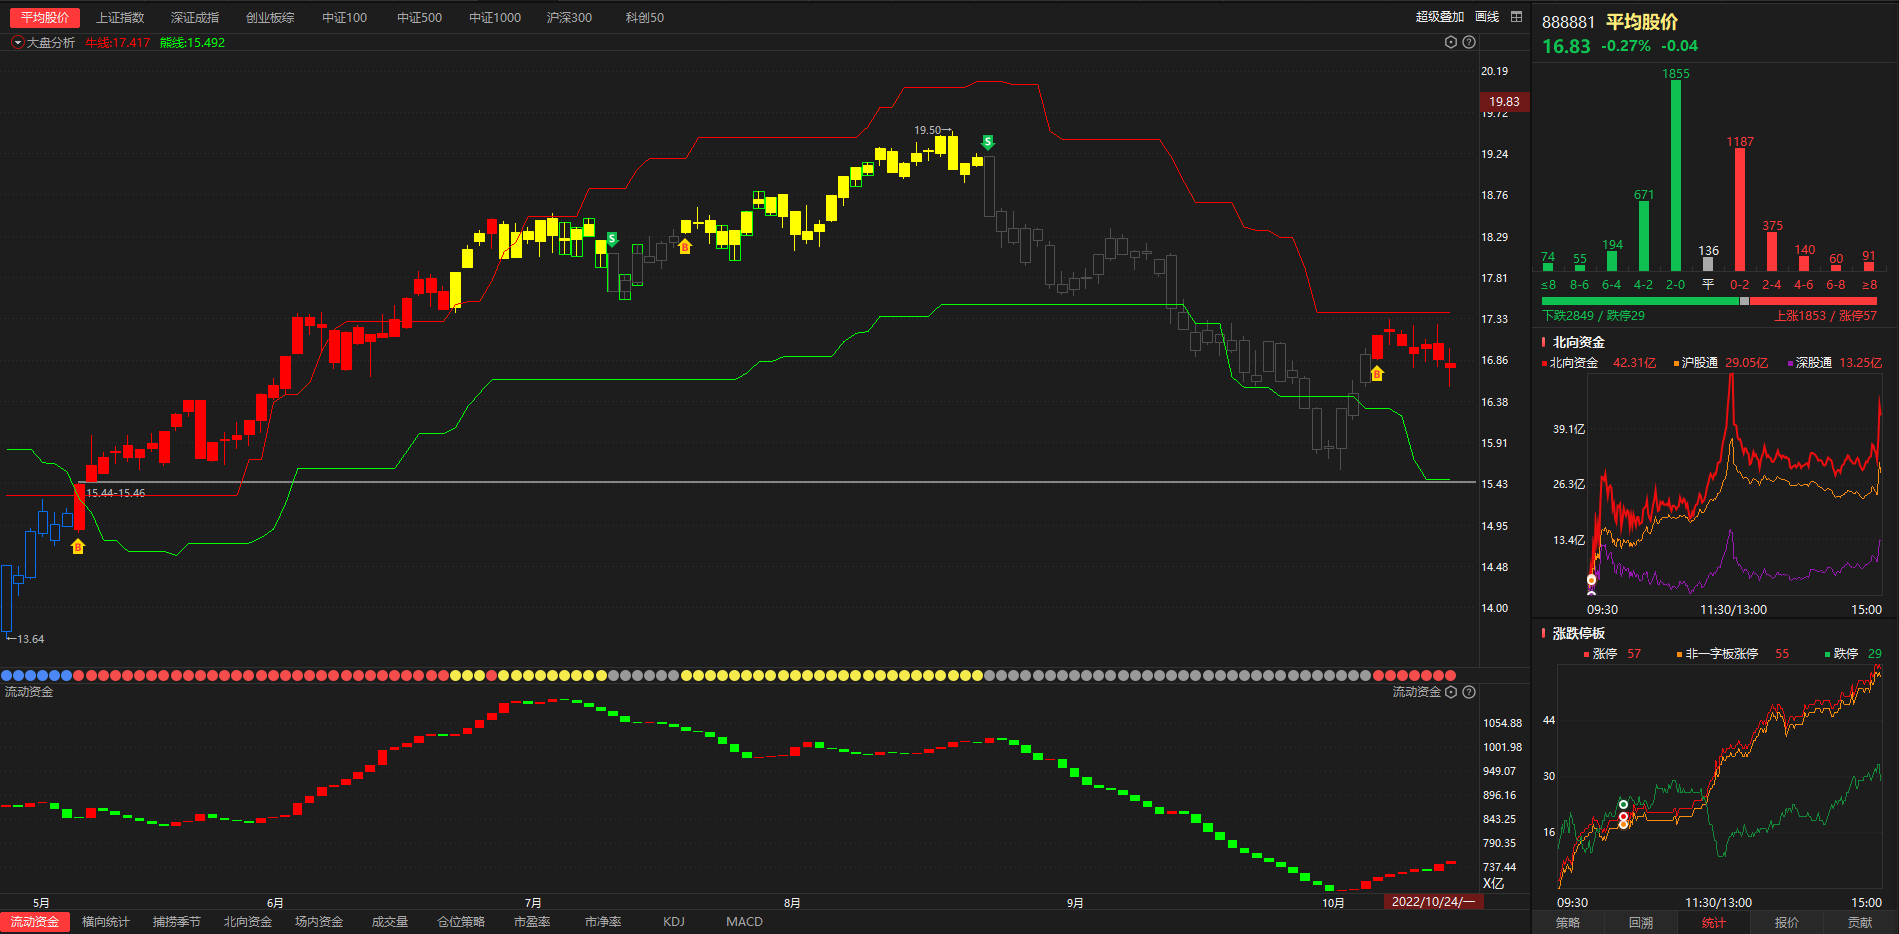This screenshot has width=1899, height=934.
Task: Select 横向统计 indicator tab
Action: [x=106, y=922]
